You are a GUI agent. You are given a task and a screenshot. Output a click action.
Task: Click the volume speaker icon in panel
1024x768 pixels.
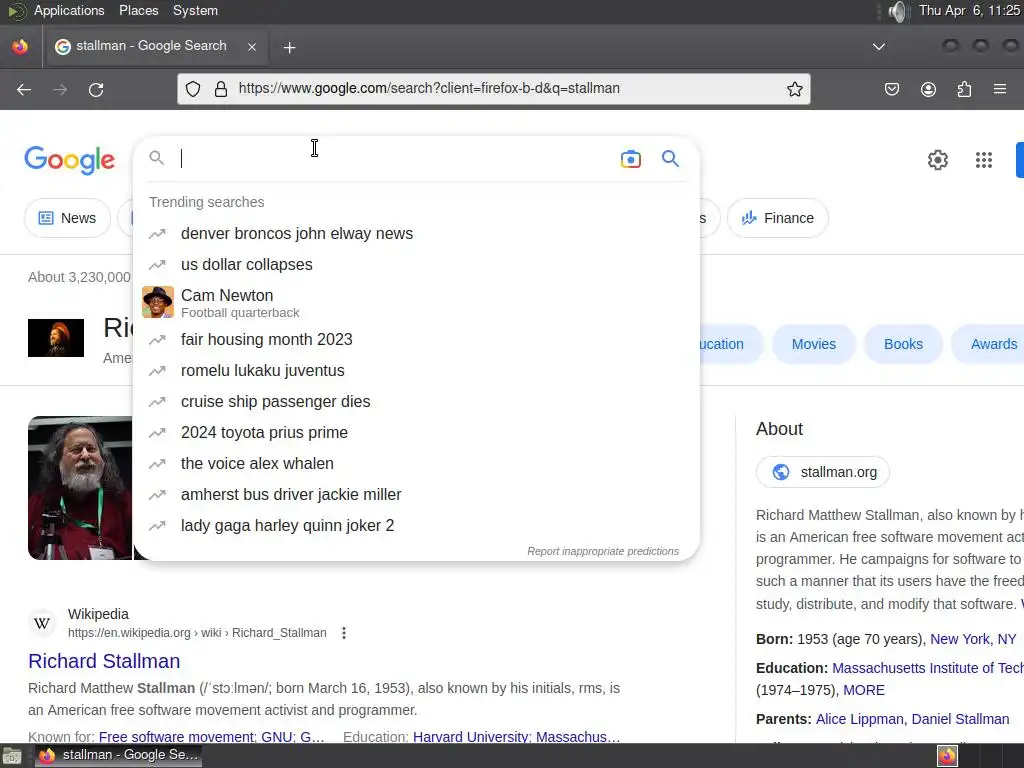[898, 11]
